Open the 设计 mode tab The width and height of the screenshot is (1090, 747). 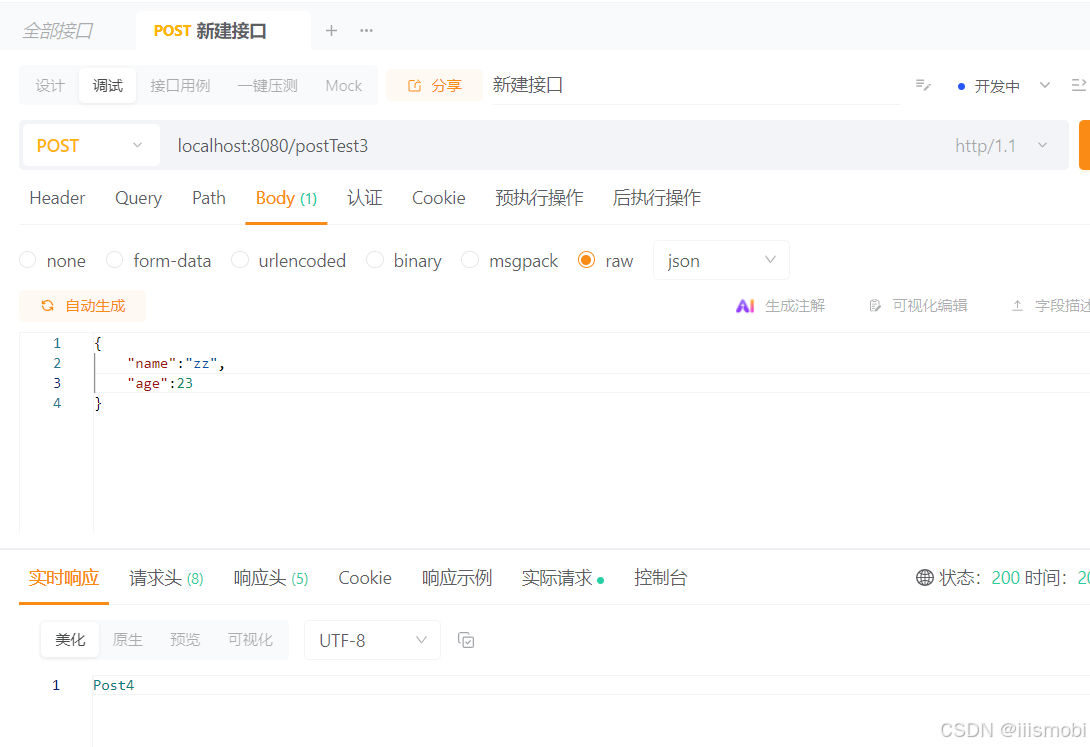(50, 85)
